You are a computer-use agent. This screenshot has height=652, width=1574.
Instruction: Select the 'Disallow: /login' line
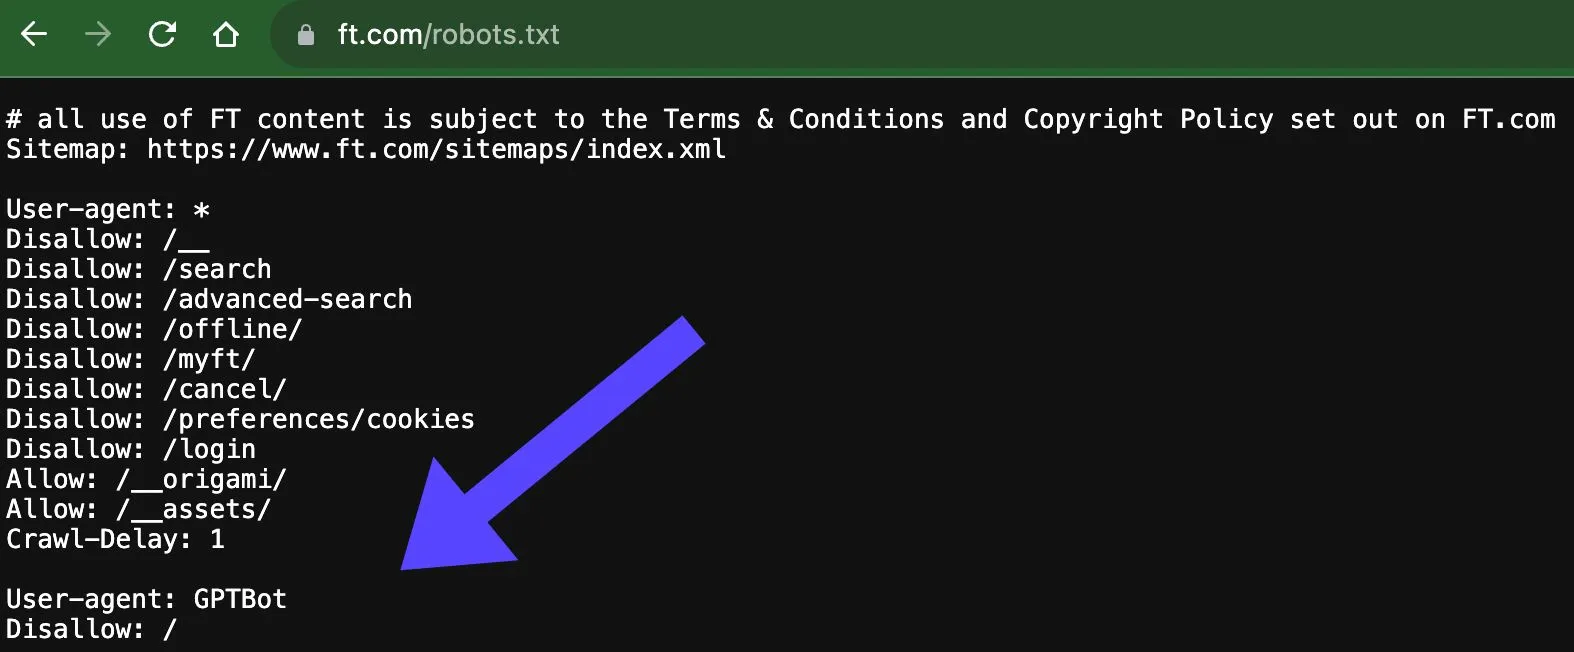coord(130,449)
